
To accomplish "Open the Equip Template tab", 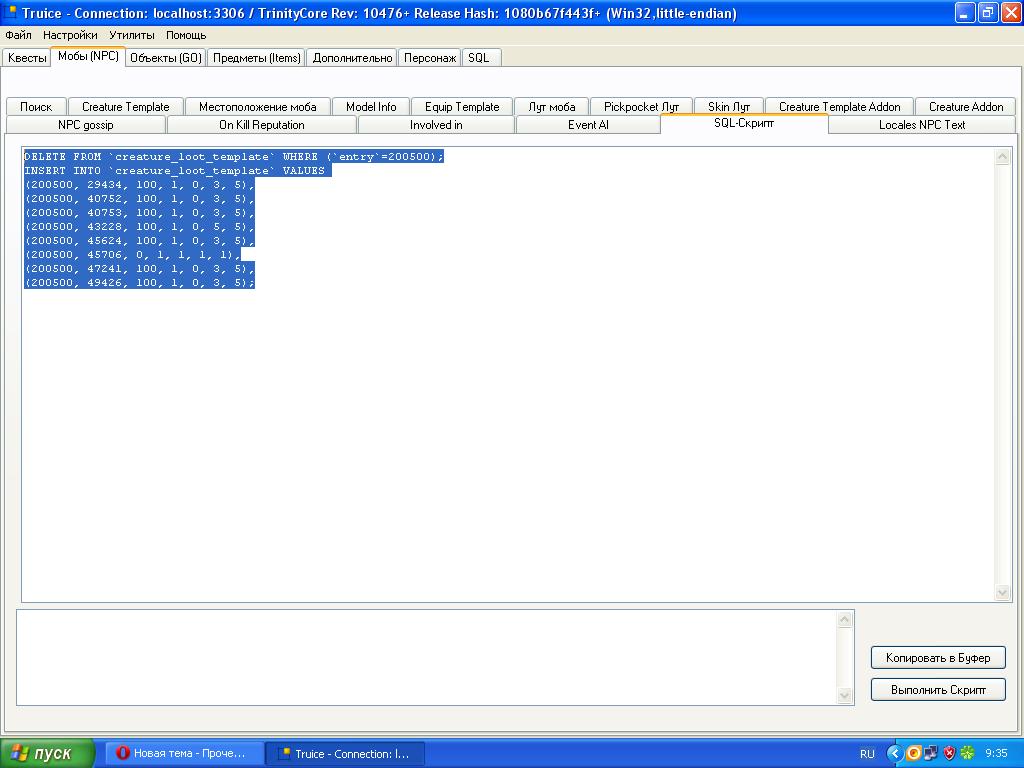I will pos(462,106).
